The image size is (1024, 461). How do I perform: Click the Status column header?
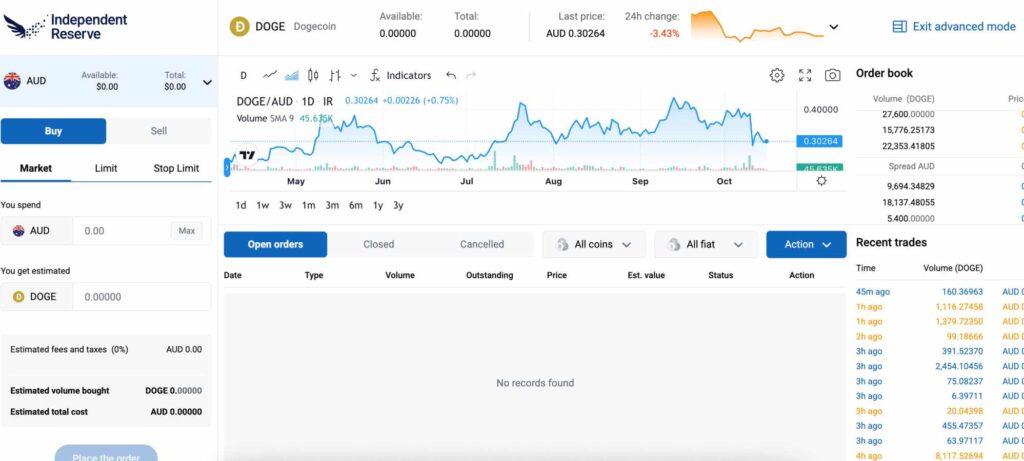tap(720, 275)
